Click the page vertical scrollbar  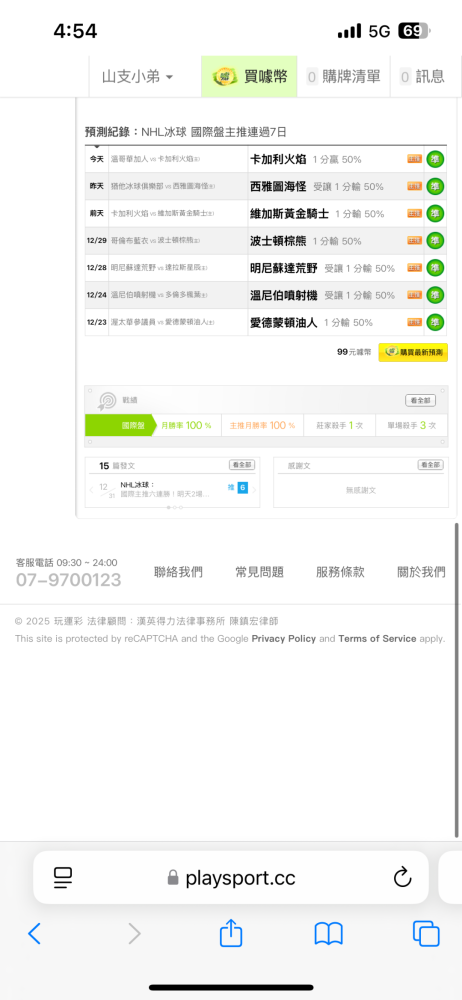point(457,679)
